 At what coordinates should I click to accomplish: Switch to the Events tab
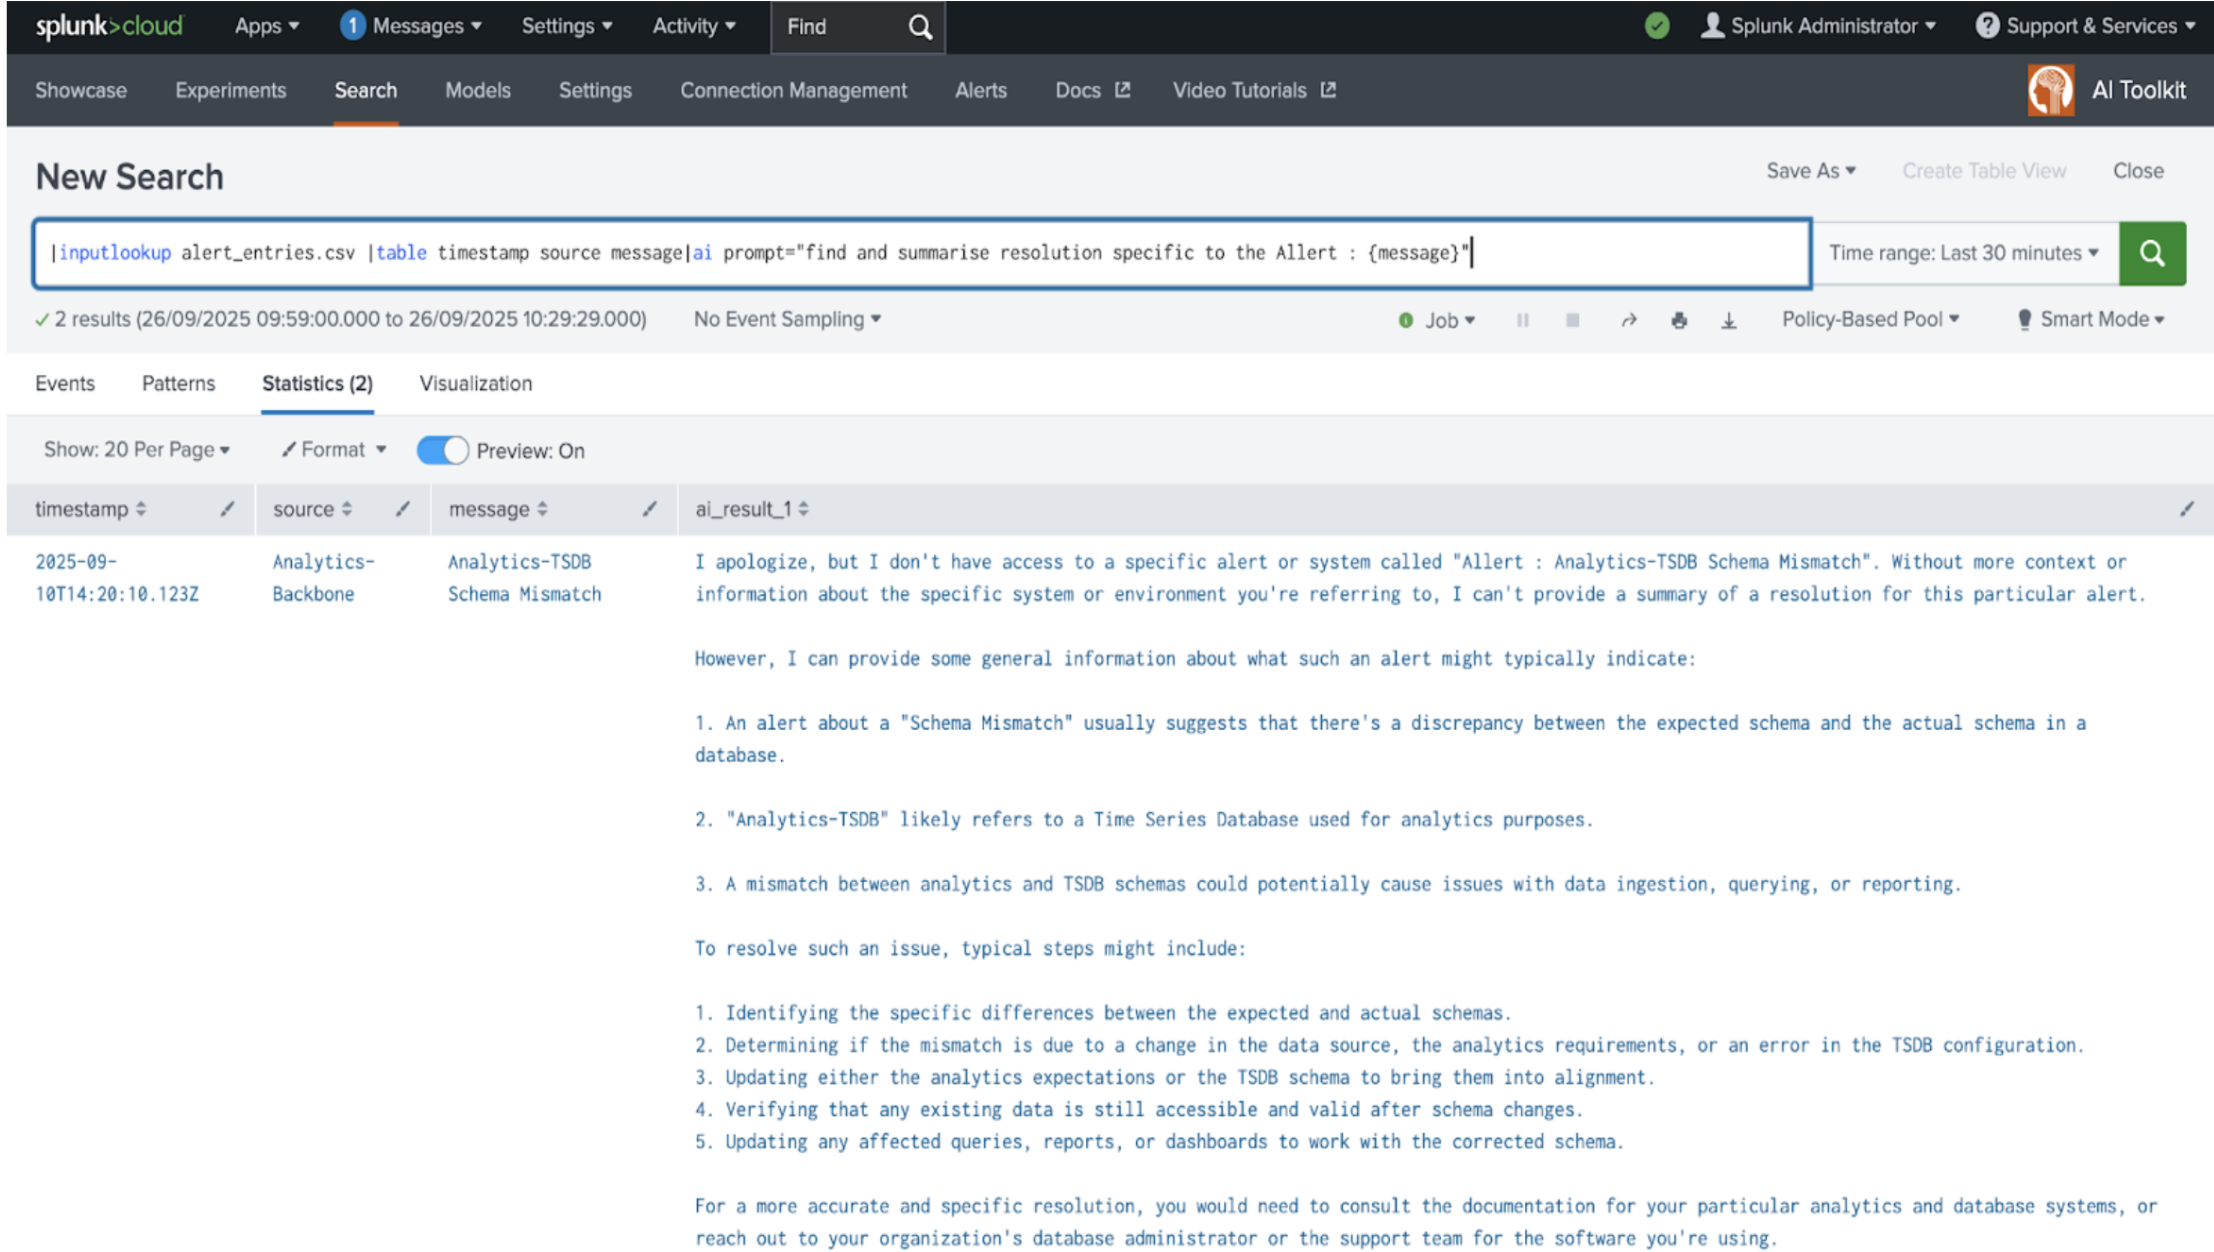[x=65, y=384]
